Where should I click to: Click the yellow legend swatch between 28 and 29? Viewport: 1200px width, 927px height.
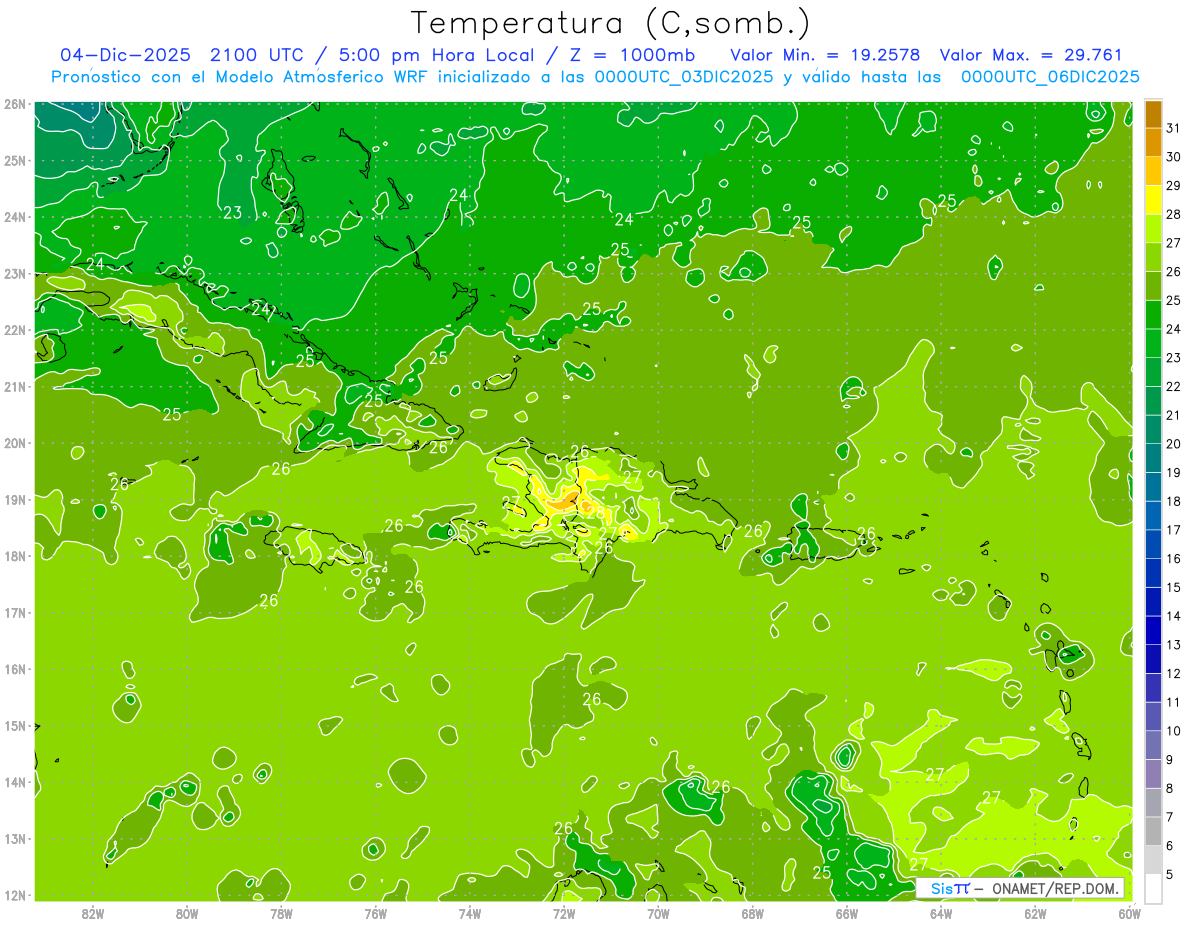1154,200
